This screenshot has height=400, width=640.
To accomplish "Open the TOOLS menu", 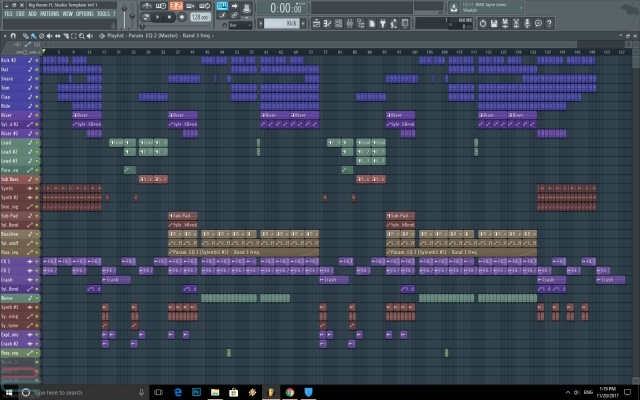I will 103,14.
